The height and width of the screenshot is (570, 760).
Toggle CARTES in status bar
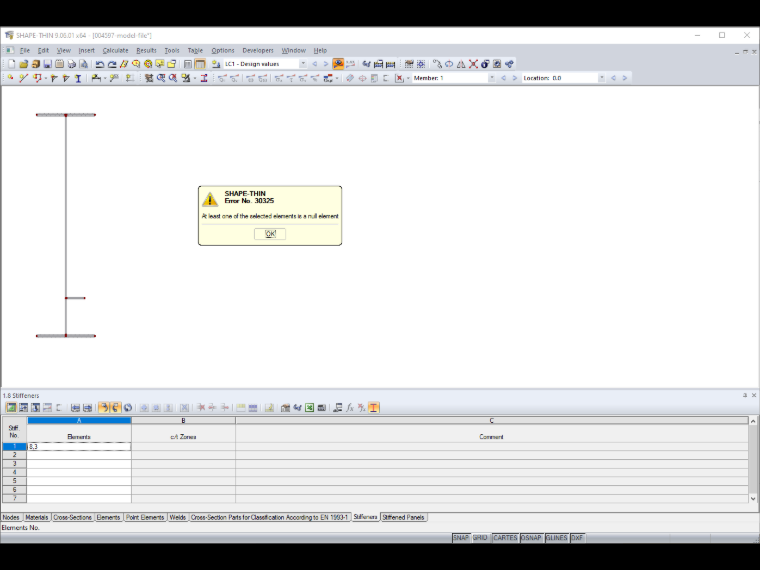click(x=505, y=538)
